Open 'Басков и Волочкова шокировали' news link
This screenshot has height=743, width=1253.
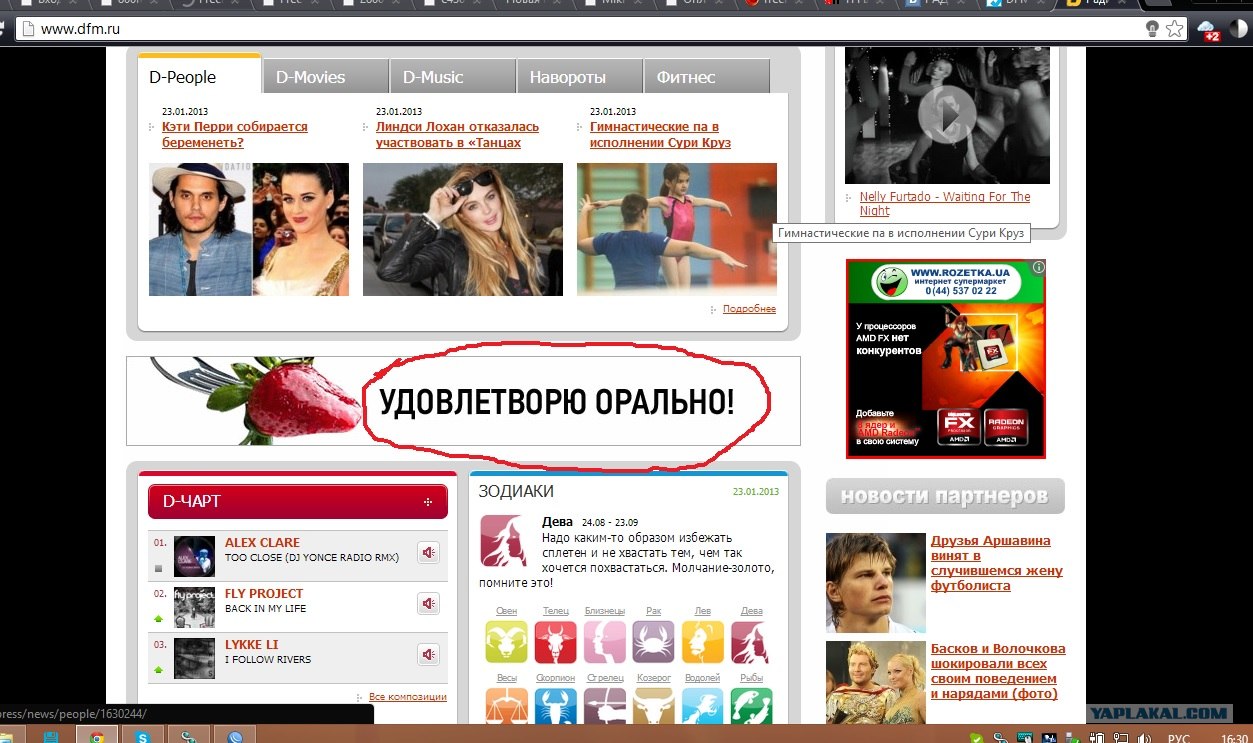(x=998, y=671)
